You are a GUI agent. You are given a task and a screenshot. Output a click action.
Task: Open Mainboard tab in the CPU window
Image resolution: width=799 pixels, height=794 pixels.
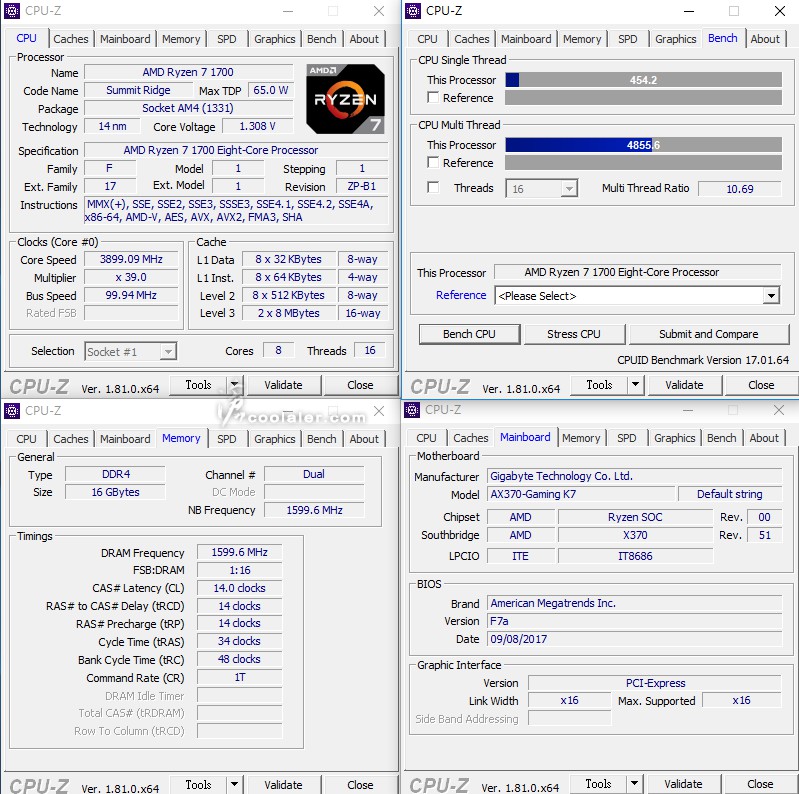(125, 39)
